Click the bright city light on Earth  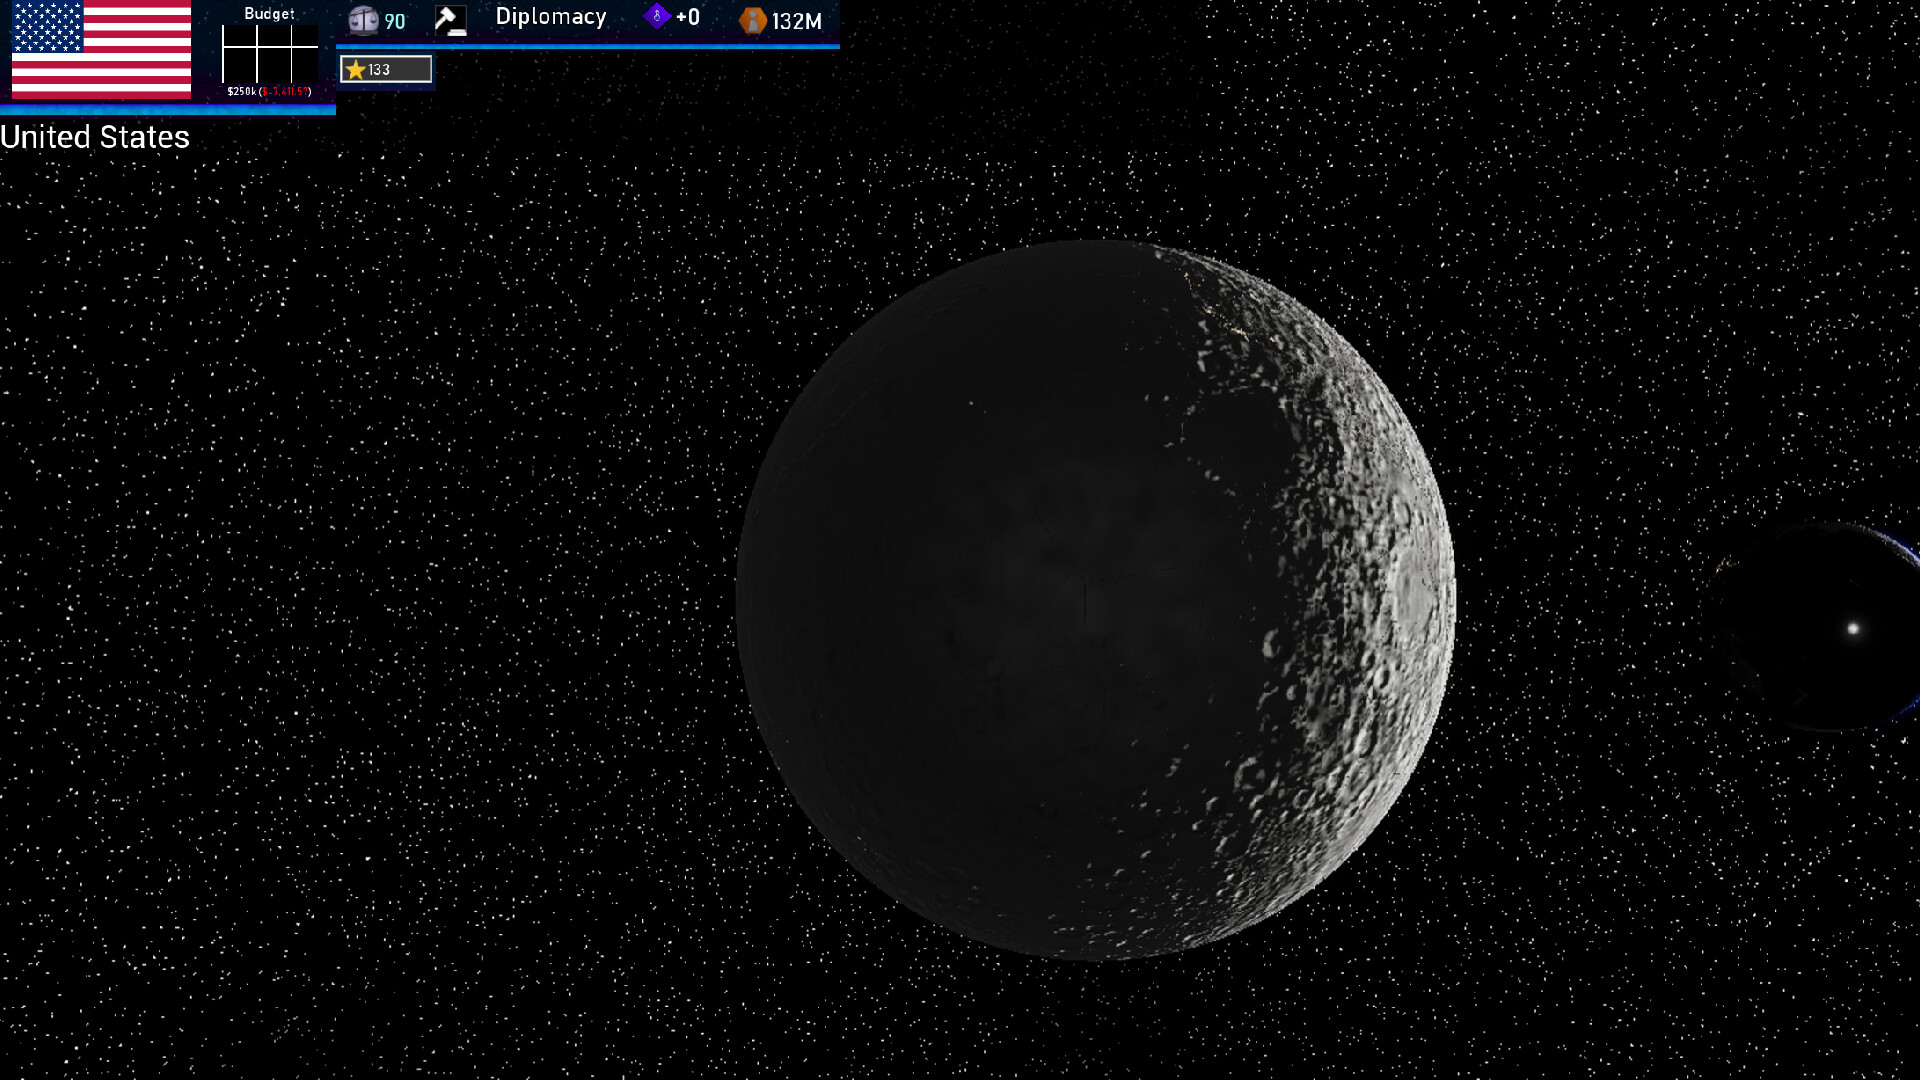point(1852,629)
